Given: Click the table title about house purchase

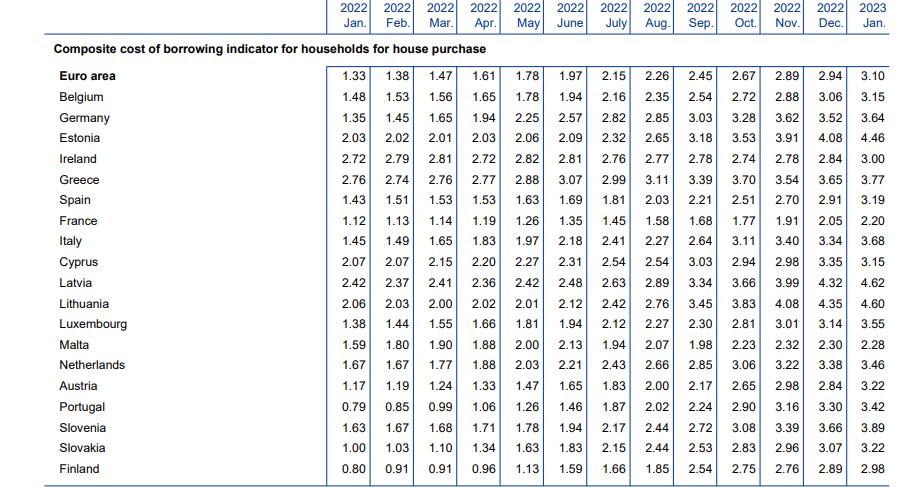Looking at the screenshot, I should point(269,48).
